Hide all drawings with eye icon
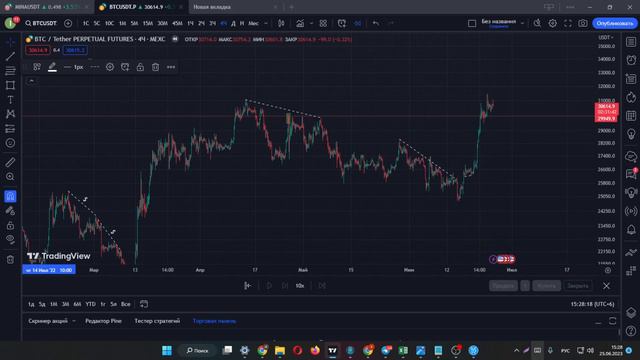Image resolution: width=640 pixels, height=360 pixels. pos(10,240)
